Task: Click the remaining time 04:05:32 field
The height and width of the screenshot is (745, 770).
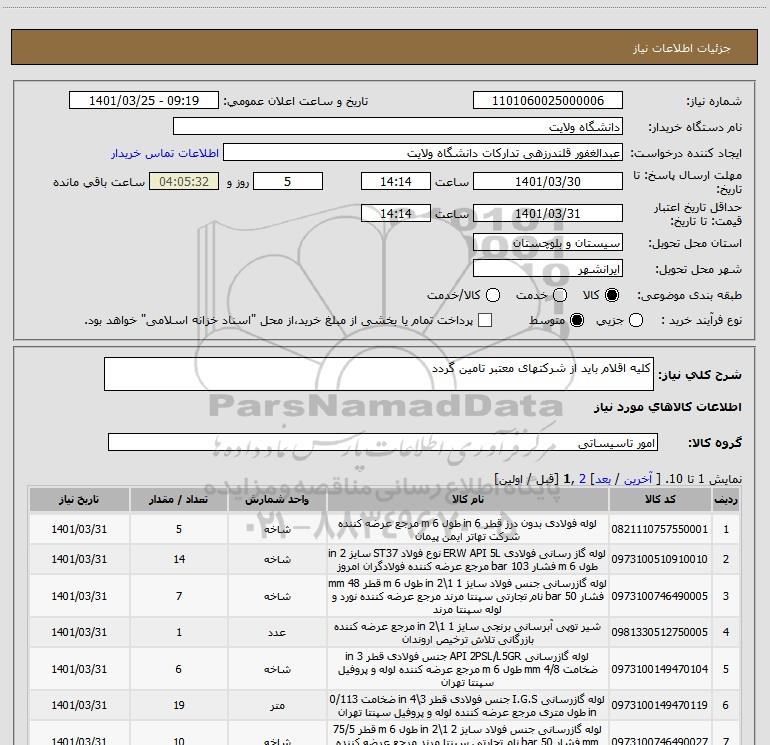Action: (x=184, y=181)
